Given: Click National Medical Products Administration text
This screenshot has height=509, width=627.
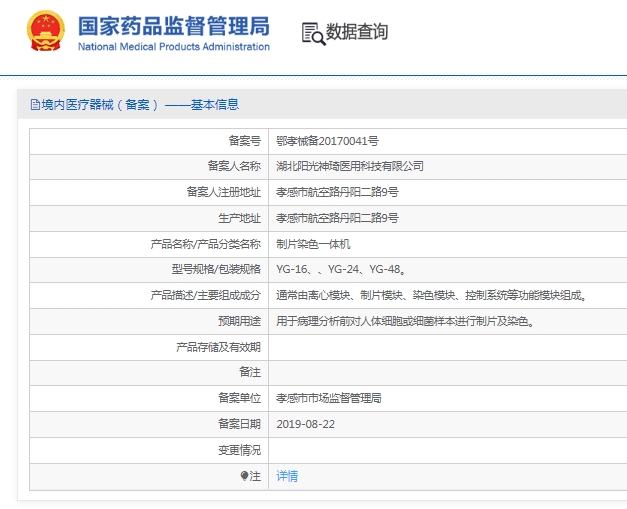Looking at the screenshot, I should click(174, 47).
